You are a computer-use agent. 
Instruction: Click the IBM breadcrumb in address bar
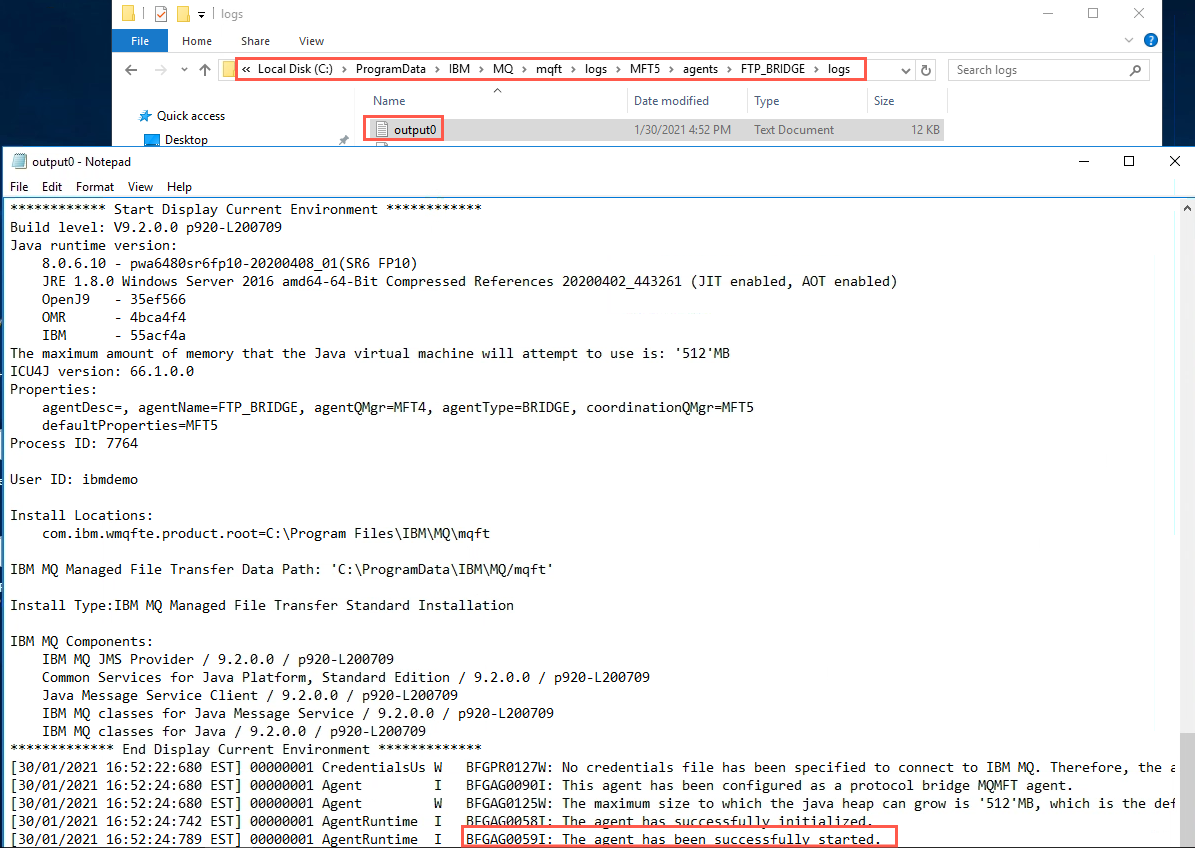[x=459, y=69]
